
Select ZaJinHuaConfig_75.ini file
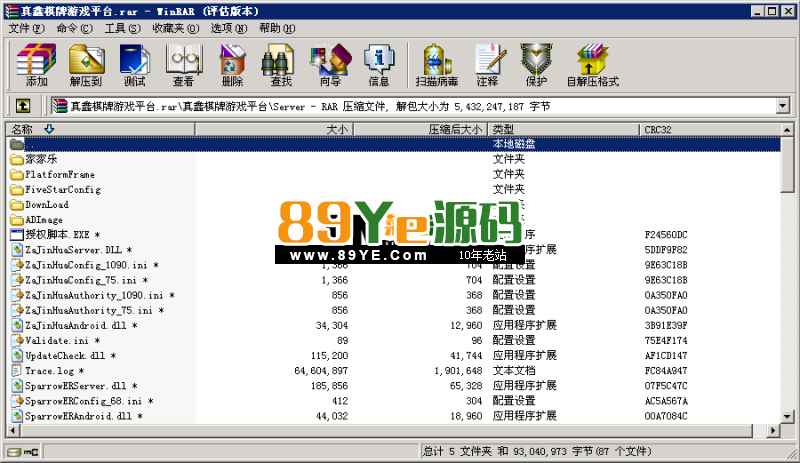click(80, 280)
